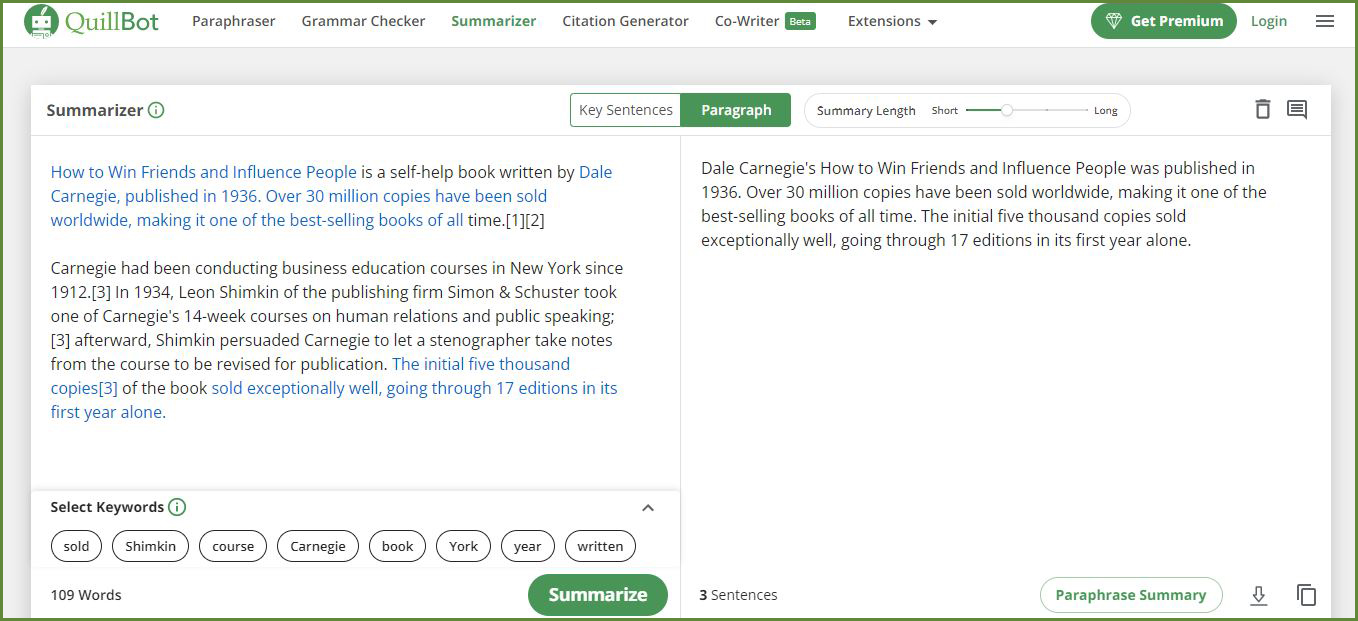Open the Extensions dropdown menu

tap(892, 21)
